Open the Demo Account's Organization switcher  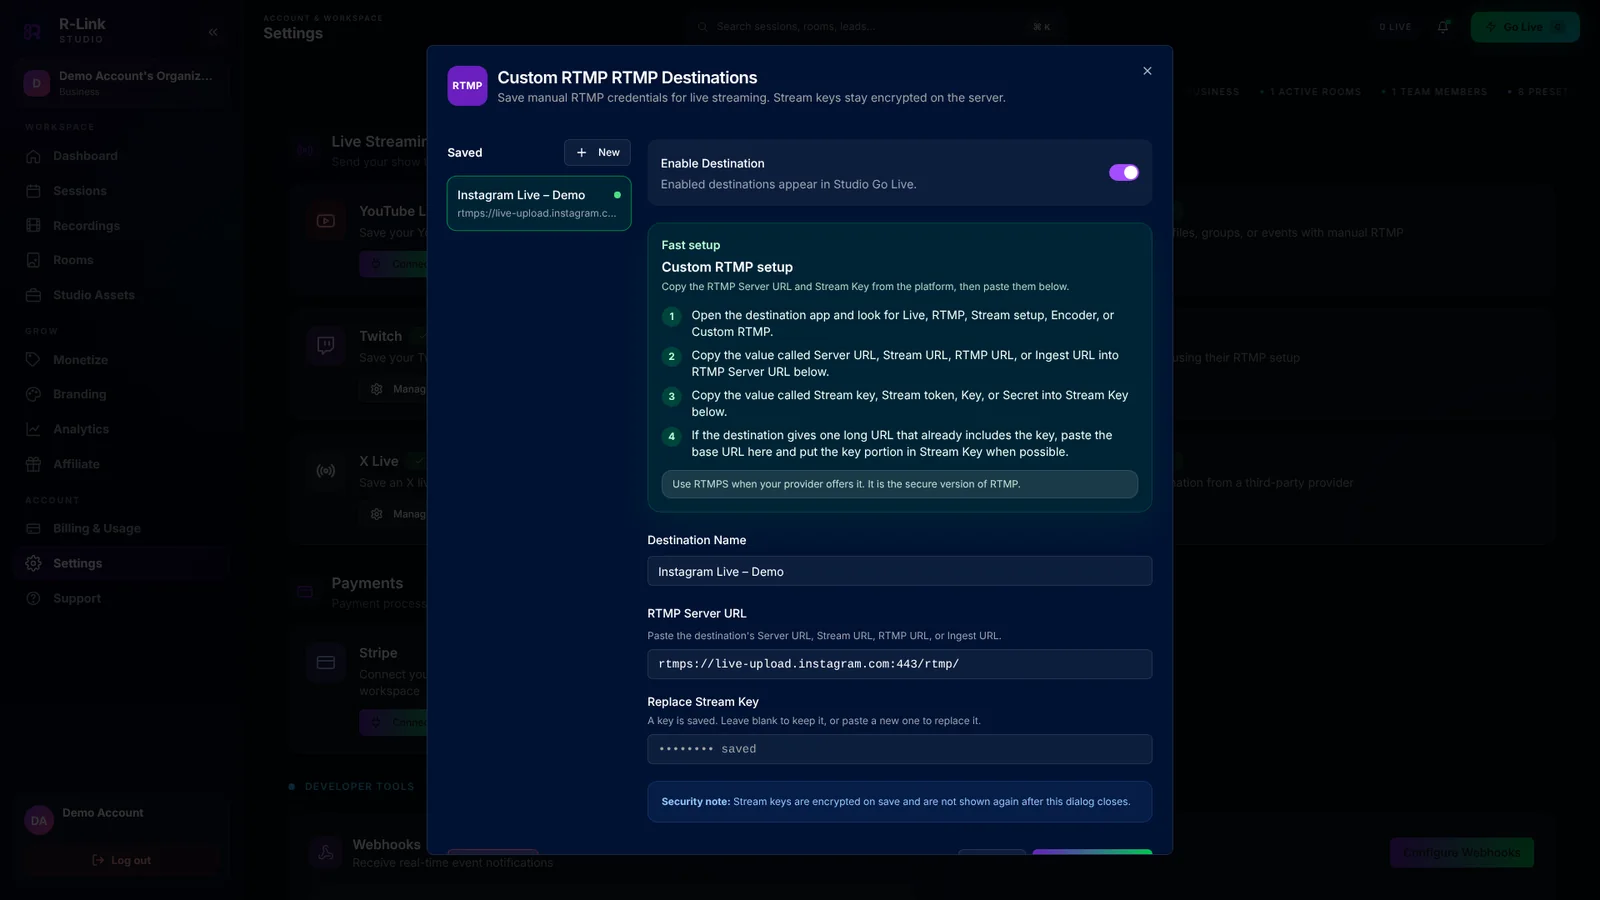click(123, 83)
